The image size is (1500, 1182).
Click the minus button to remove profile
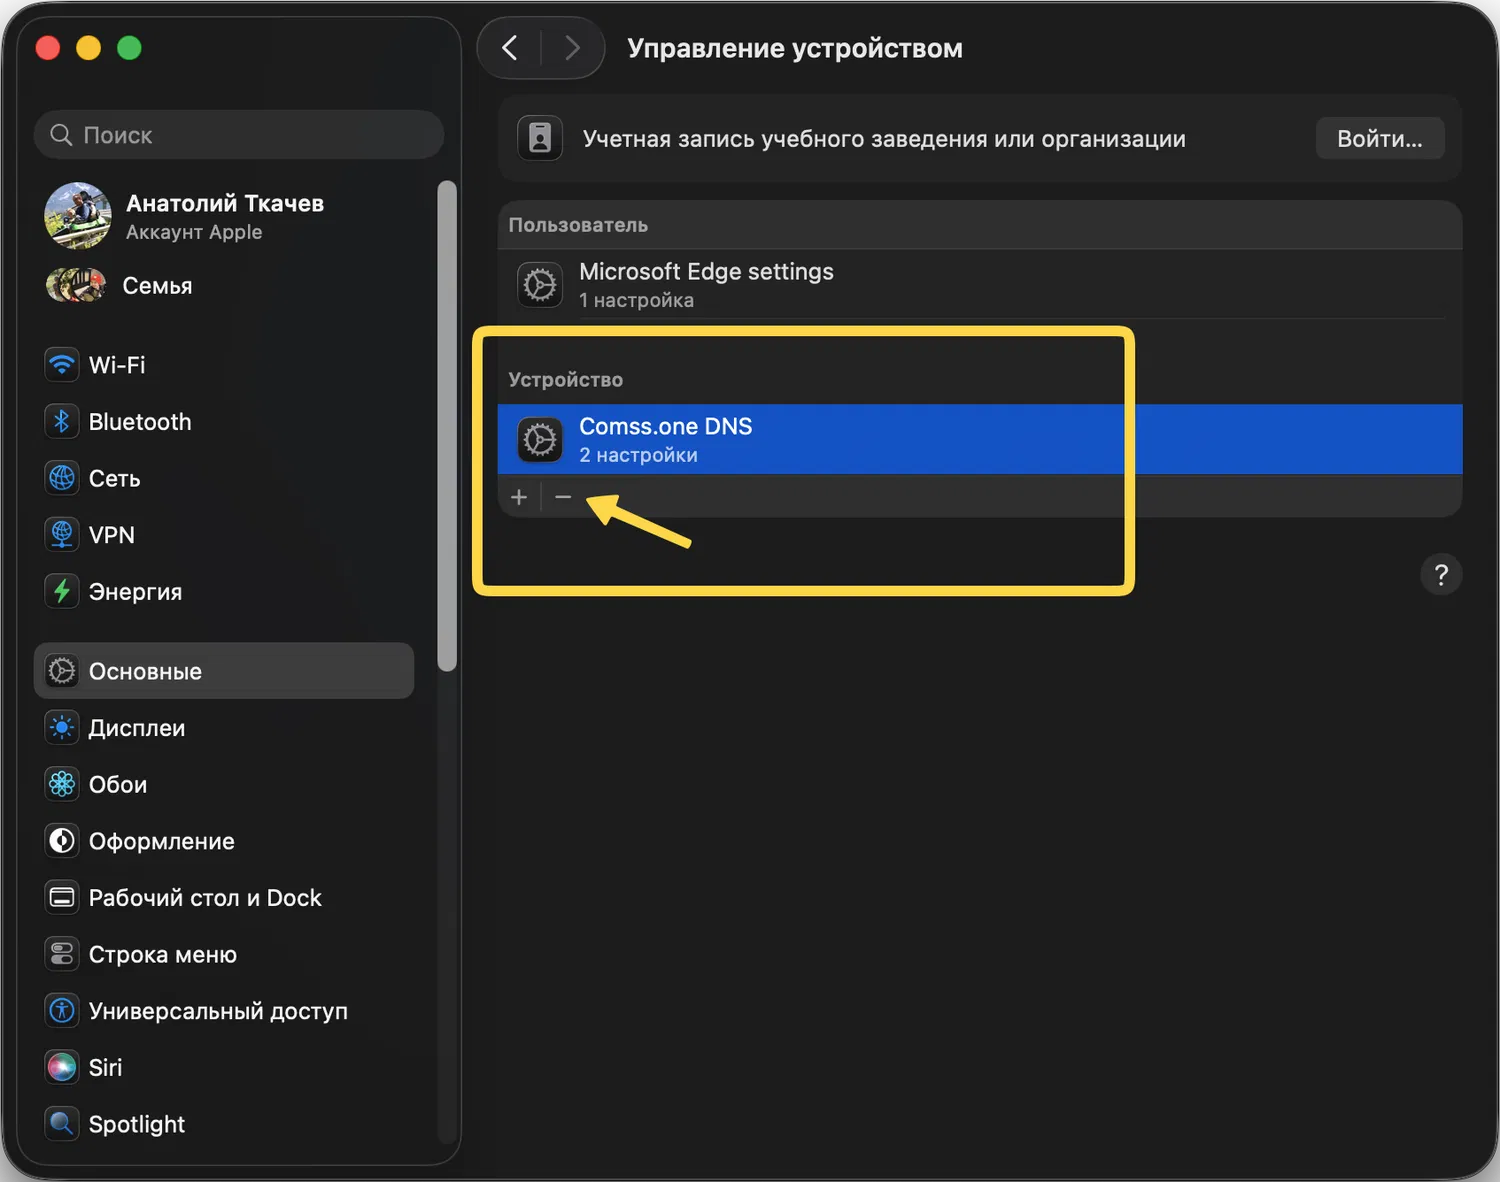[x=563, y=497]
